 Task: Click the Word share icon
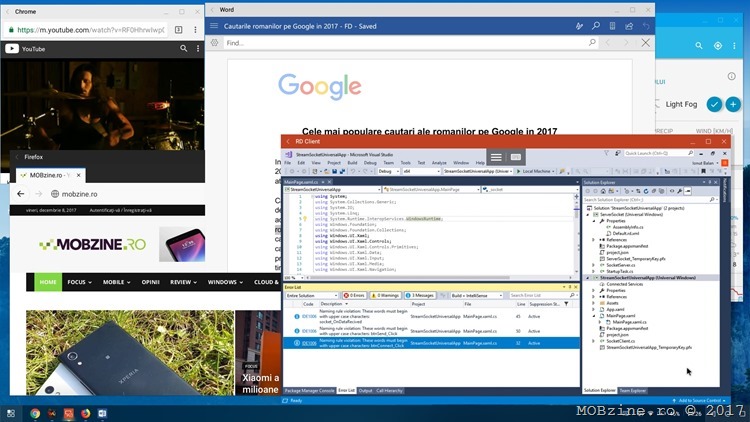[629, 26]
